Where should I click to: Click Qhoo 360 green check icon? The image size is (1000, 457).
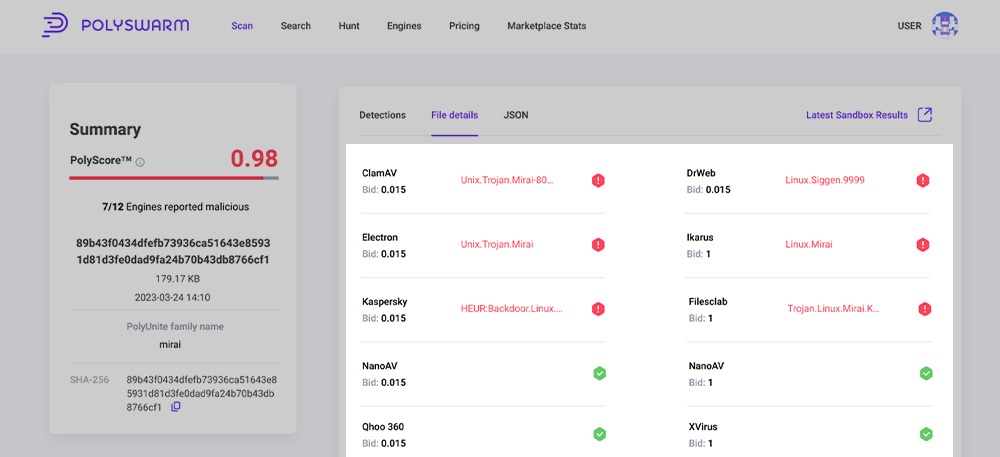(x=599, y=434)
